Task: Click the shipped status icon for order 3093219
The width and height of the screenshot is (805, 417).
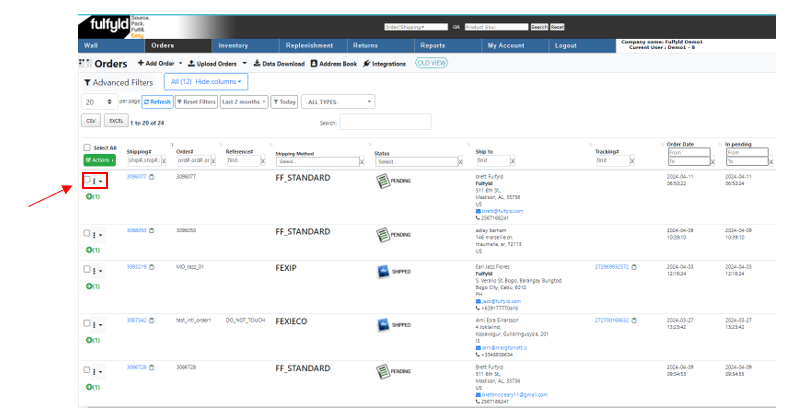Action: click(x=383, y=271)
